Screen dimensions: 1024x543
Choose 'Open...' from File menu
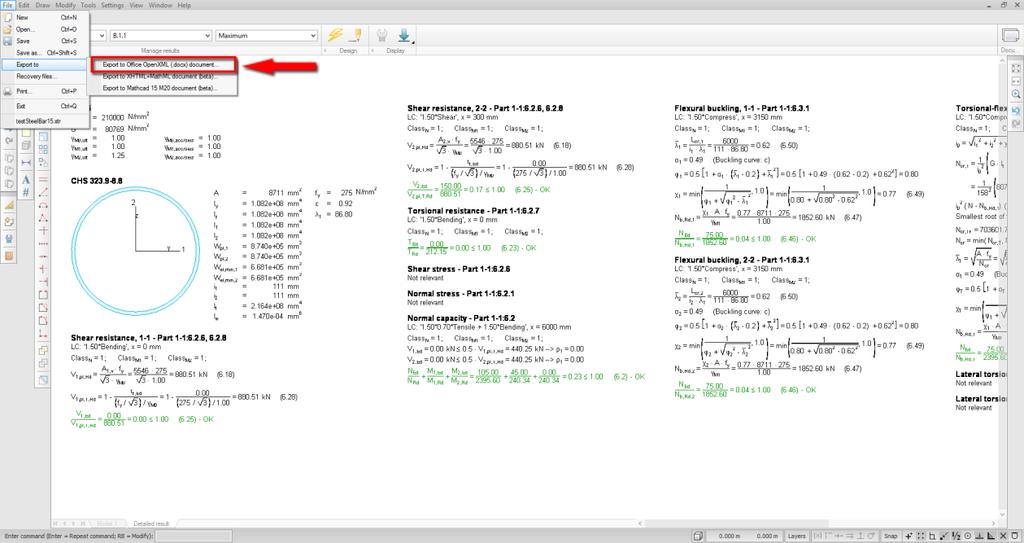coord(44,29)
